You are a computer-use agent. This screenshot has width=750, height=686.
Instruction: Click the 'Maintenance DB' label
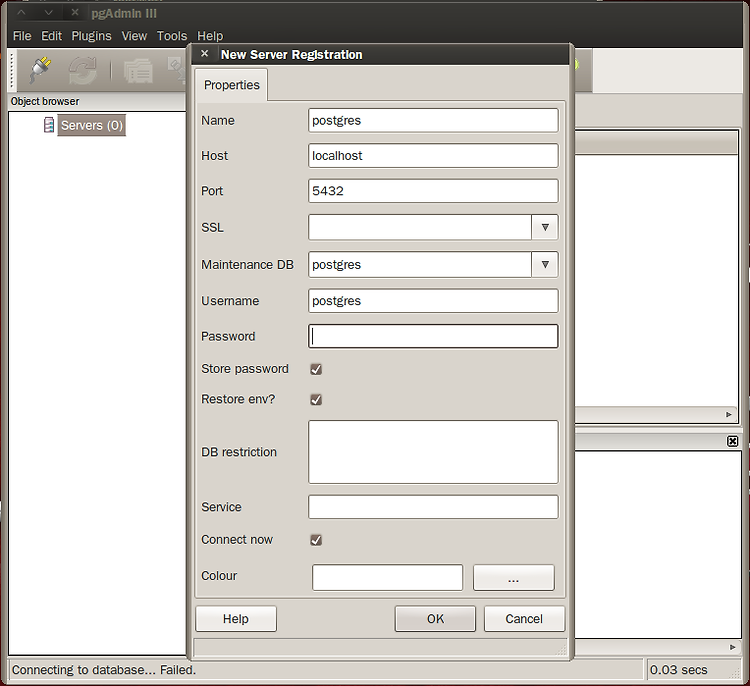pos(247,265)
